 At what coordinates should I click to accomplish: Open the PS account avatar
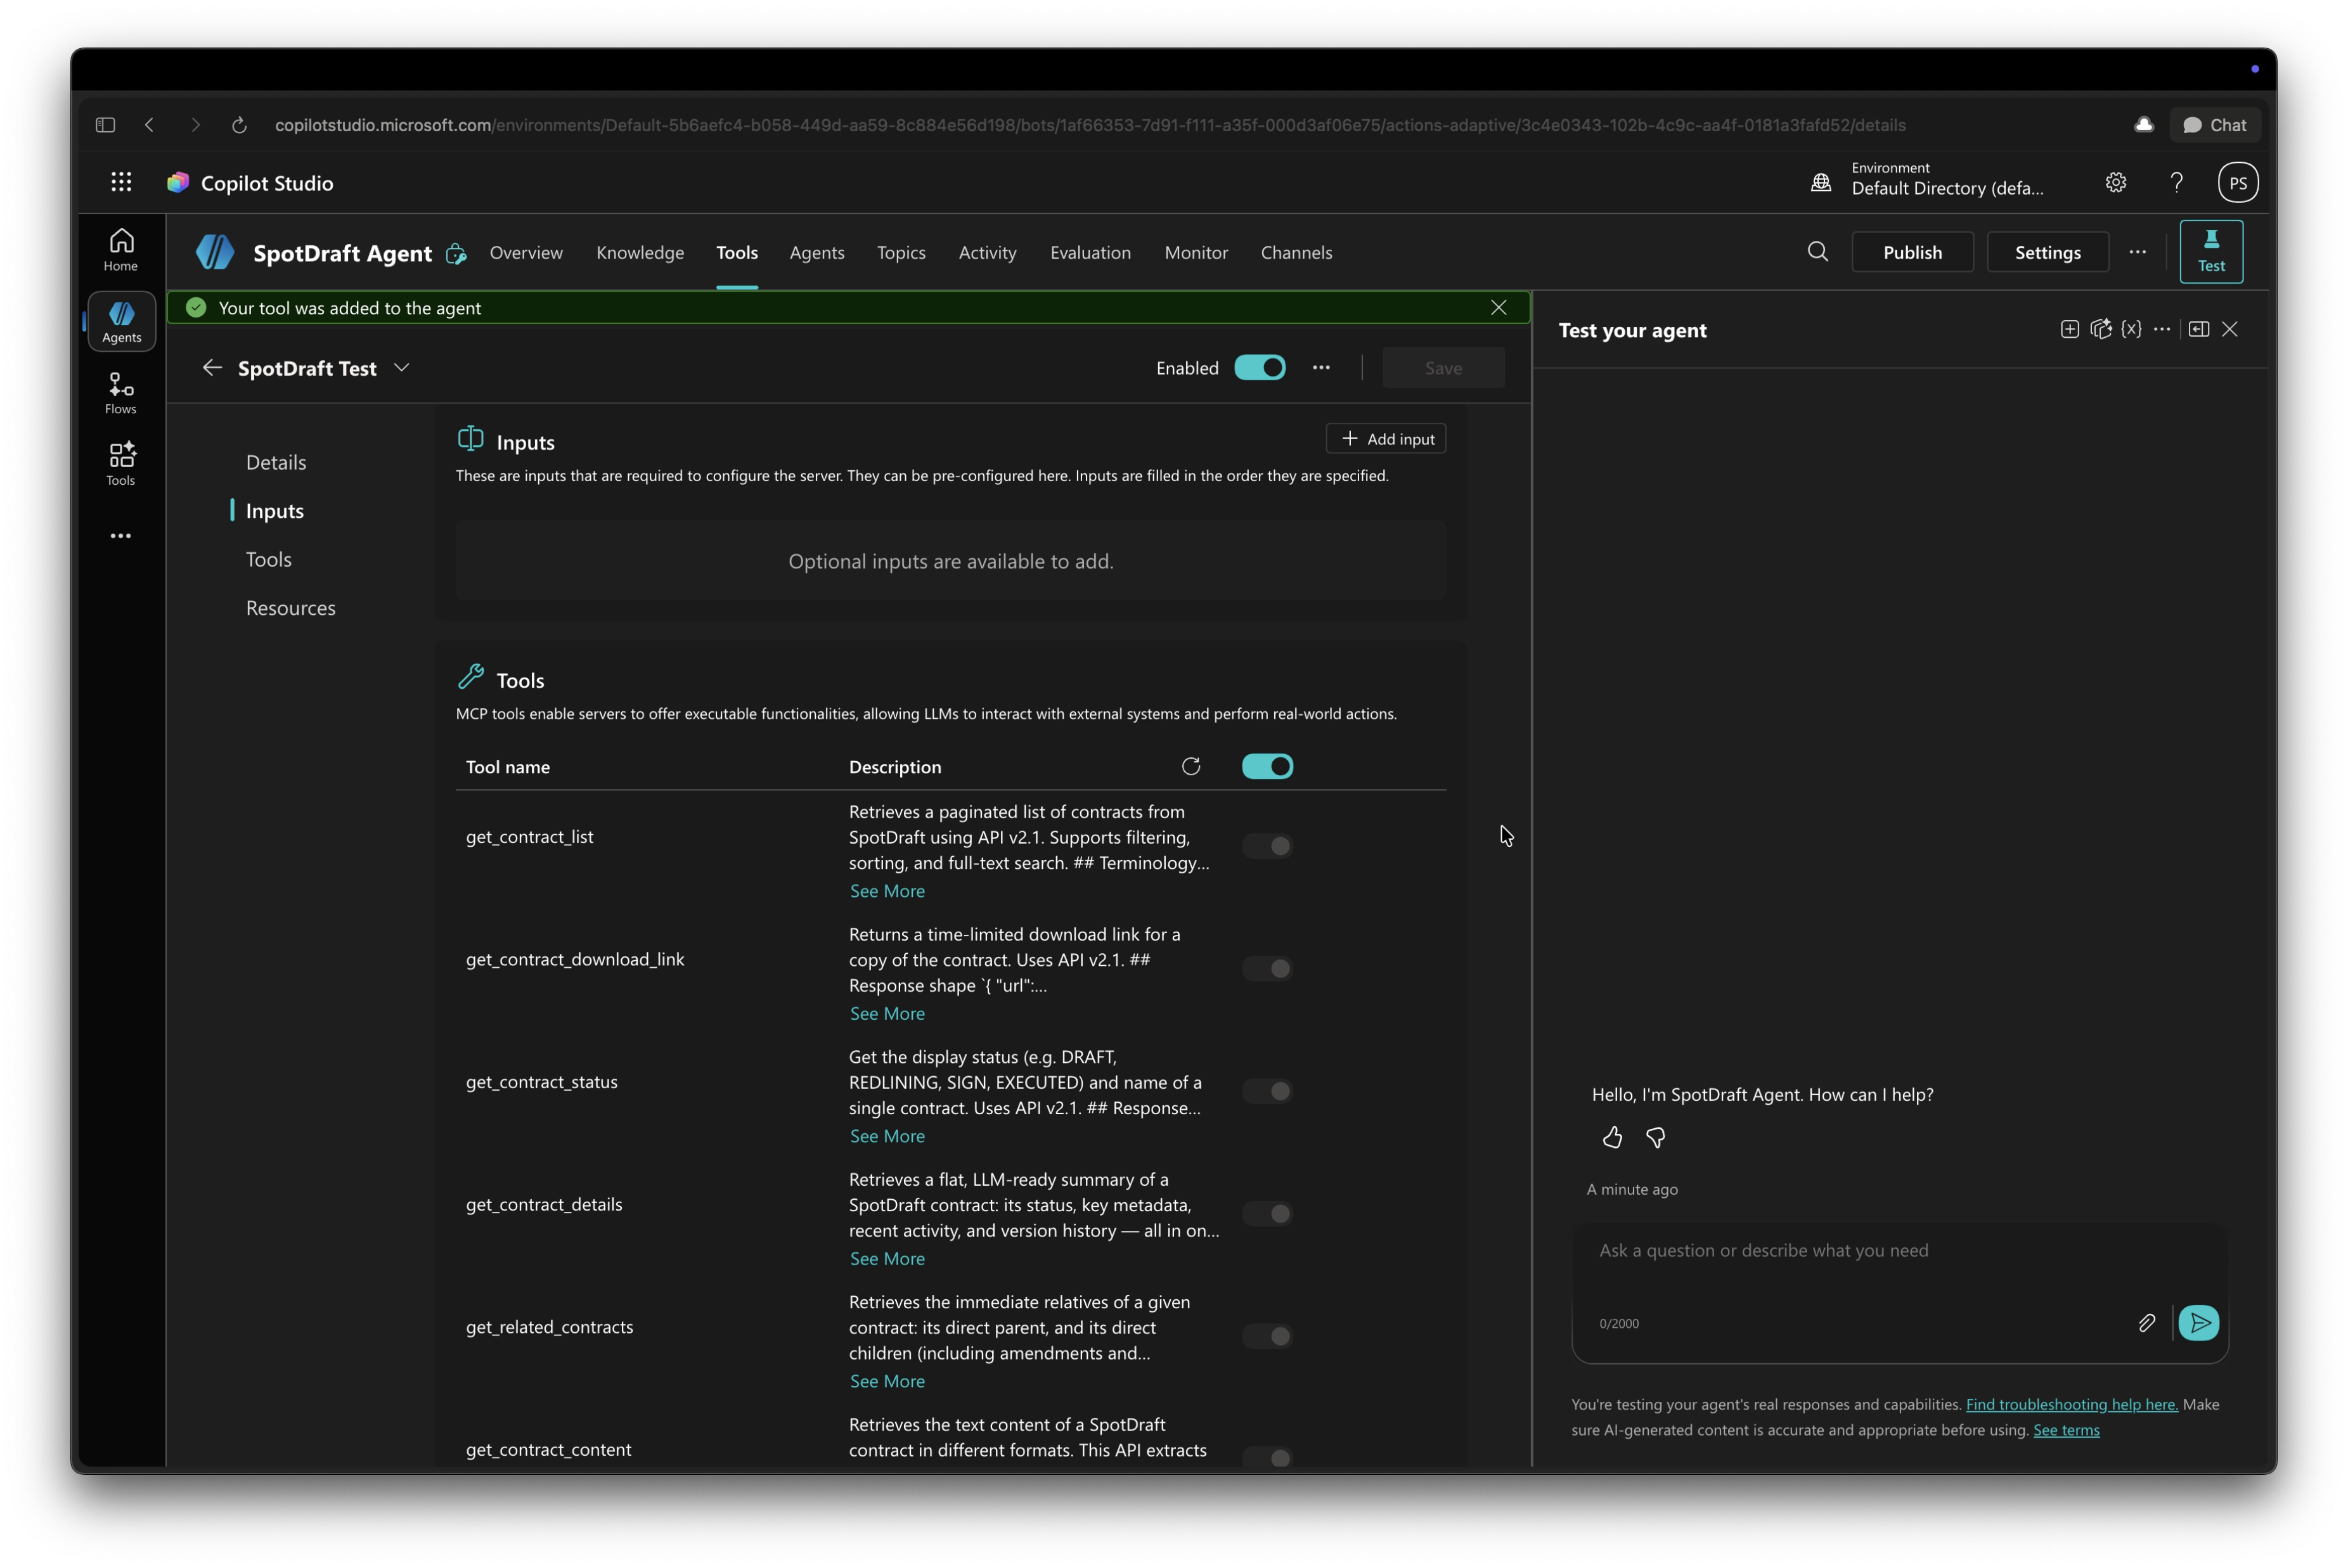[x=2238, y=182]
